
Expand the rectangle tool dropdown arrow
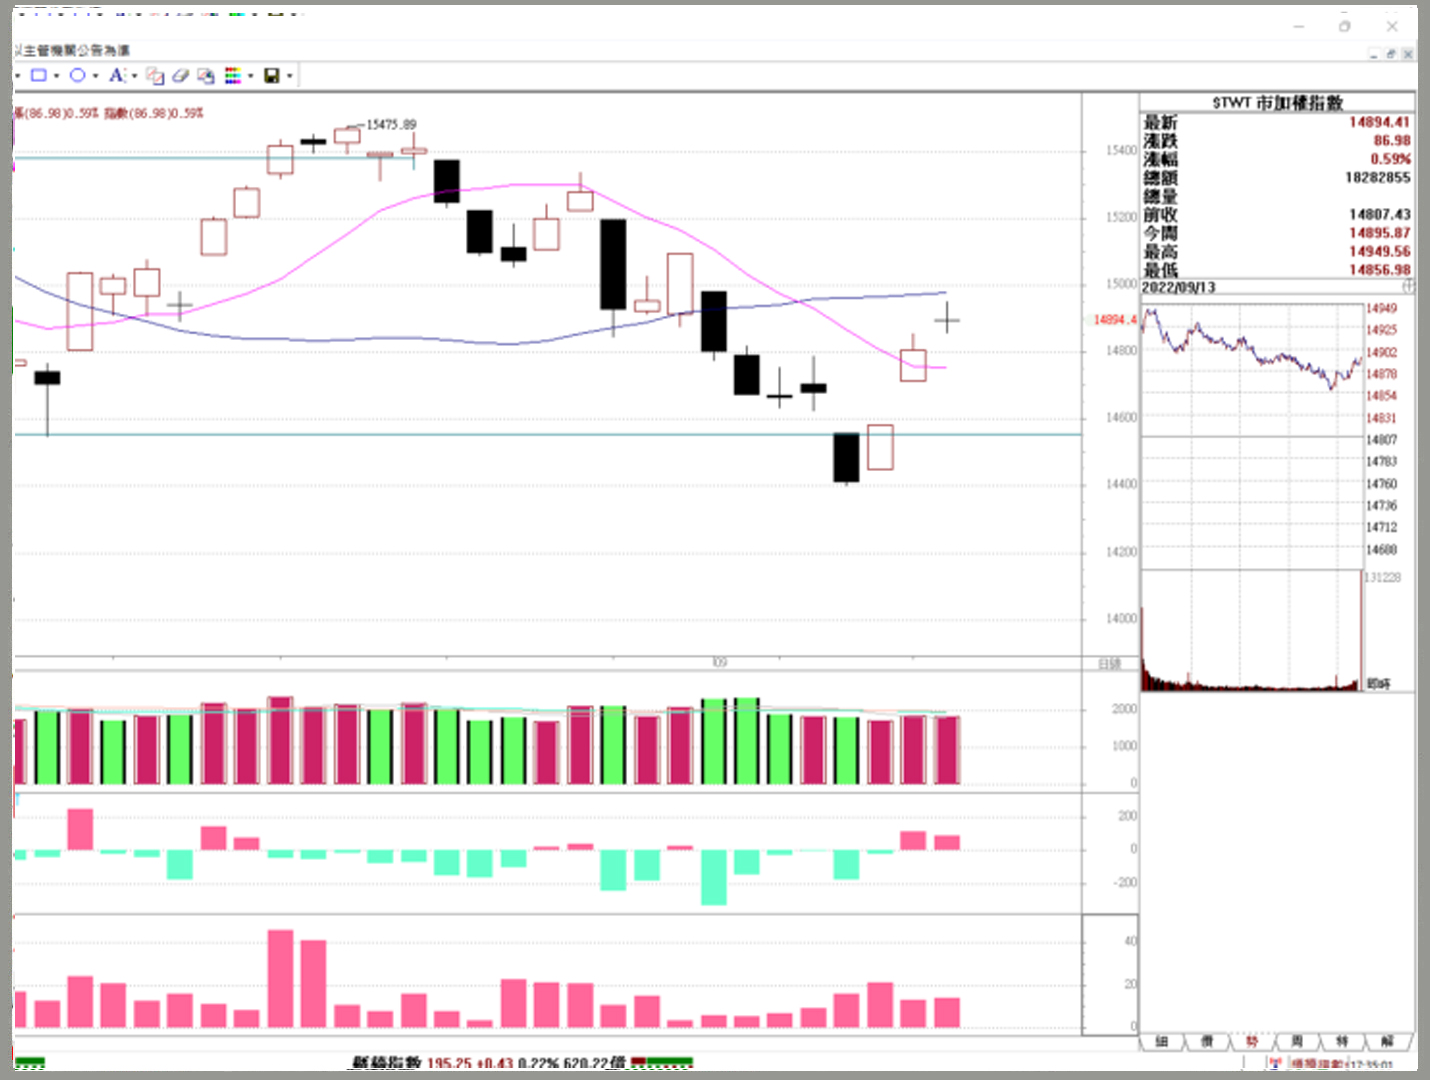[x=56, y=76]
